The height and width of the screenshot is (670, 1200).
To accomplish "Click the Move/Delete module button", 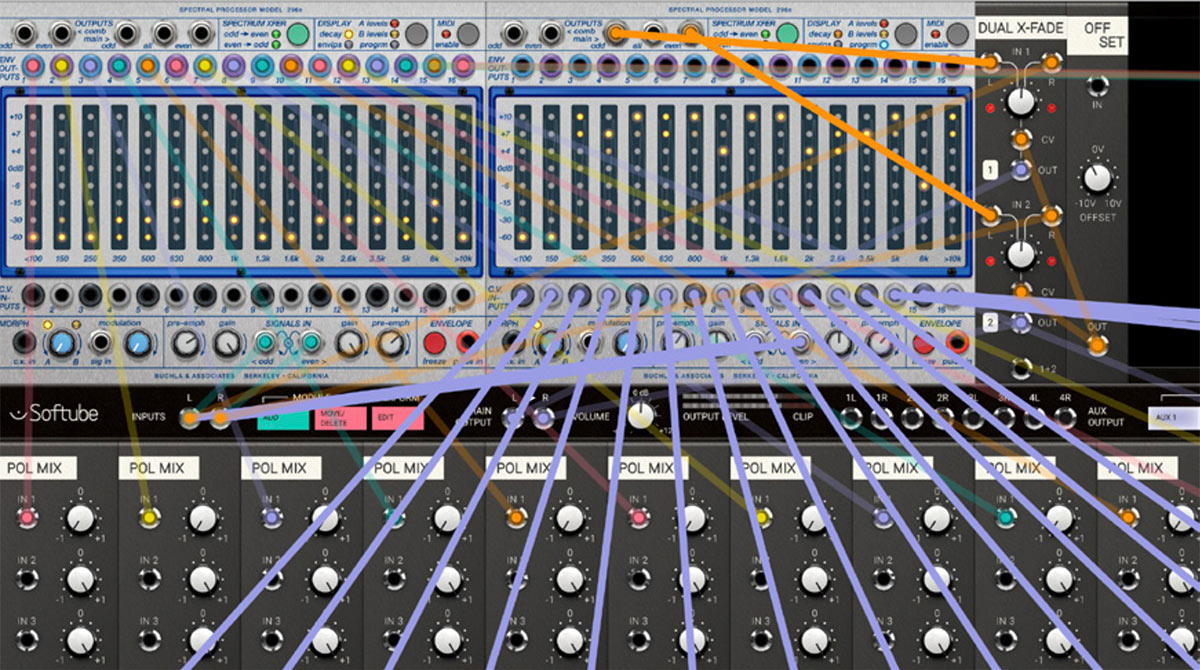I will click(340, 418).
